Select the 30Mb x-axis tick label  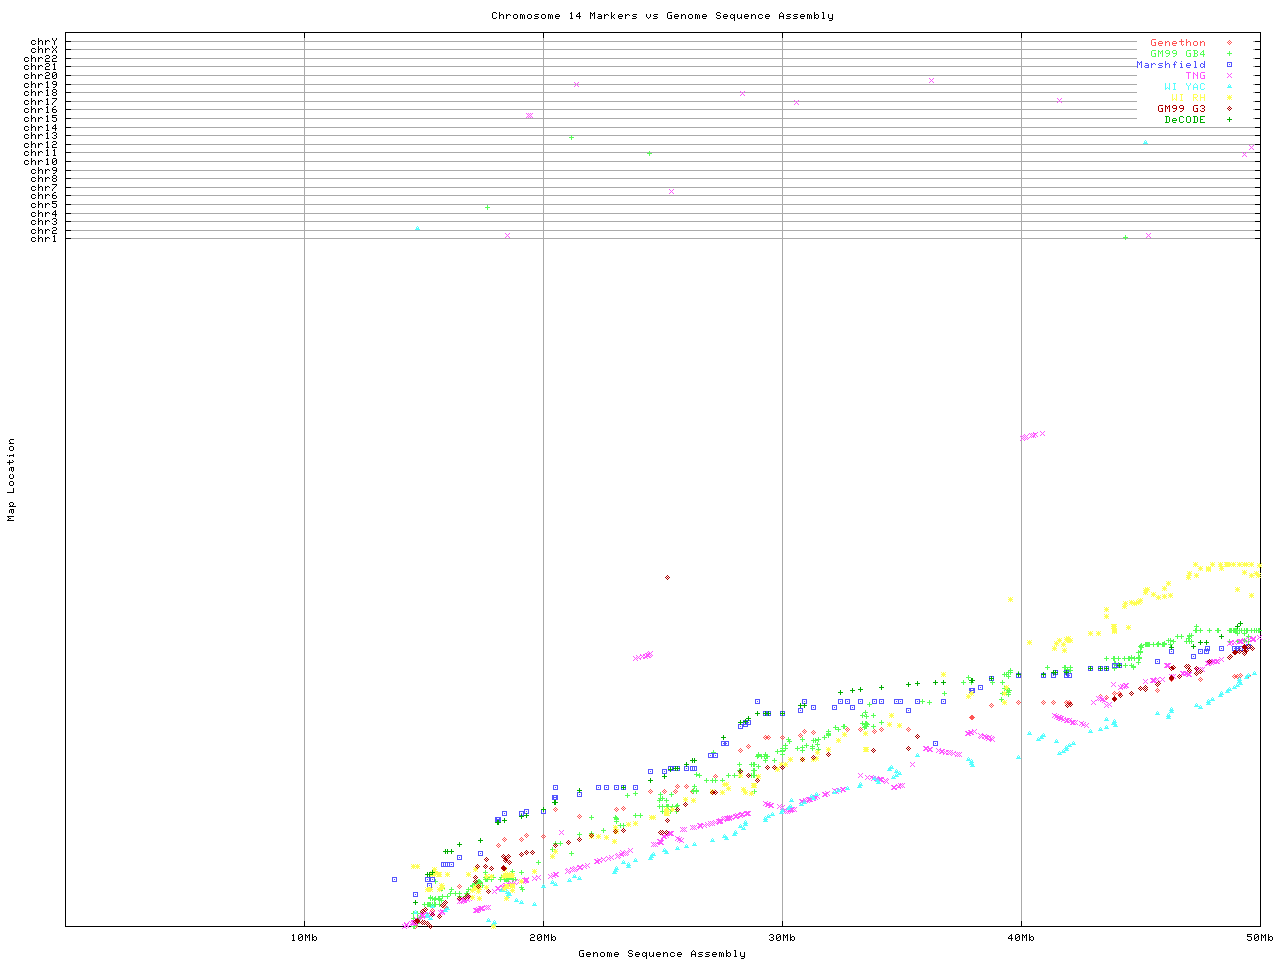[782, 938]
